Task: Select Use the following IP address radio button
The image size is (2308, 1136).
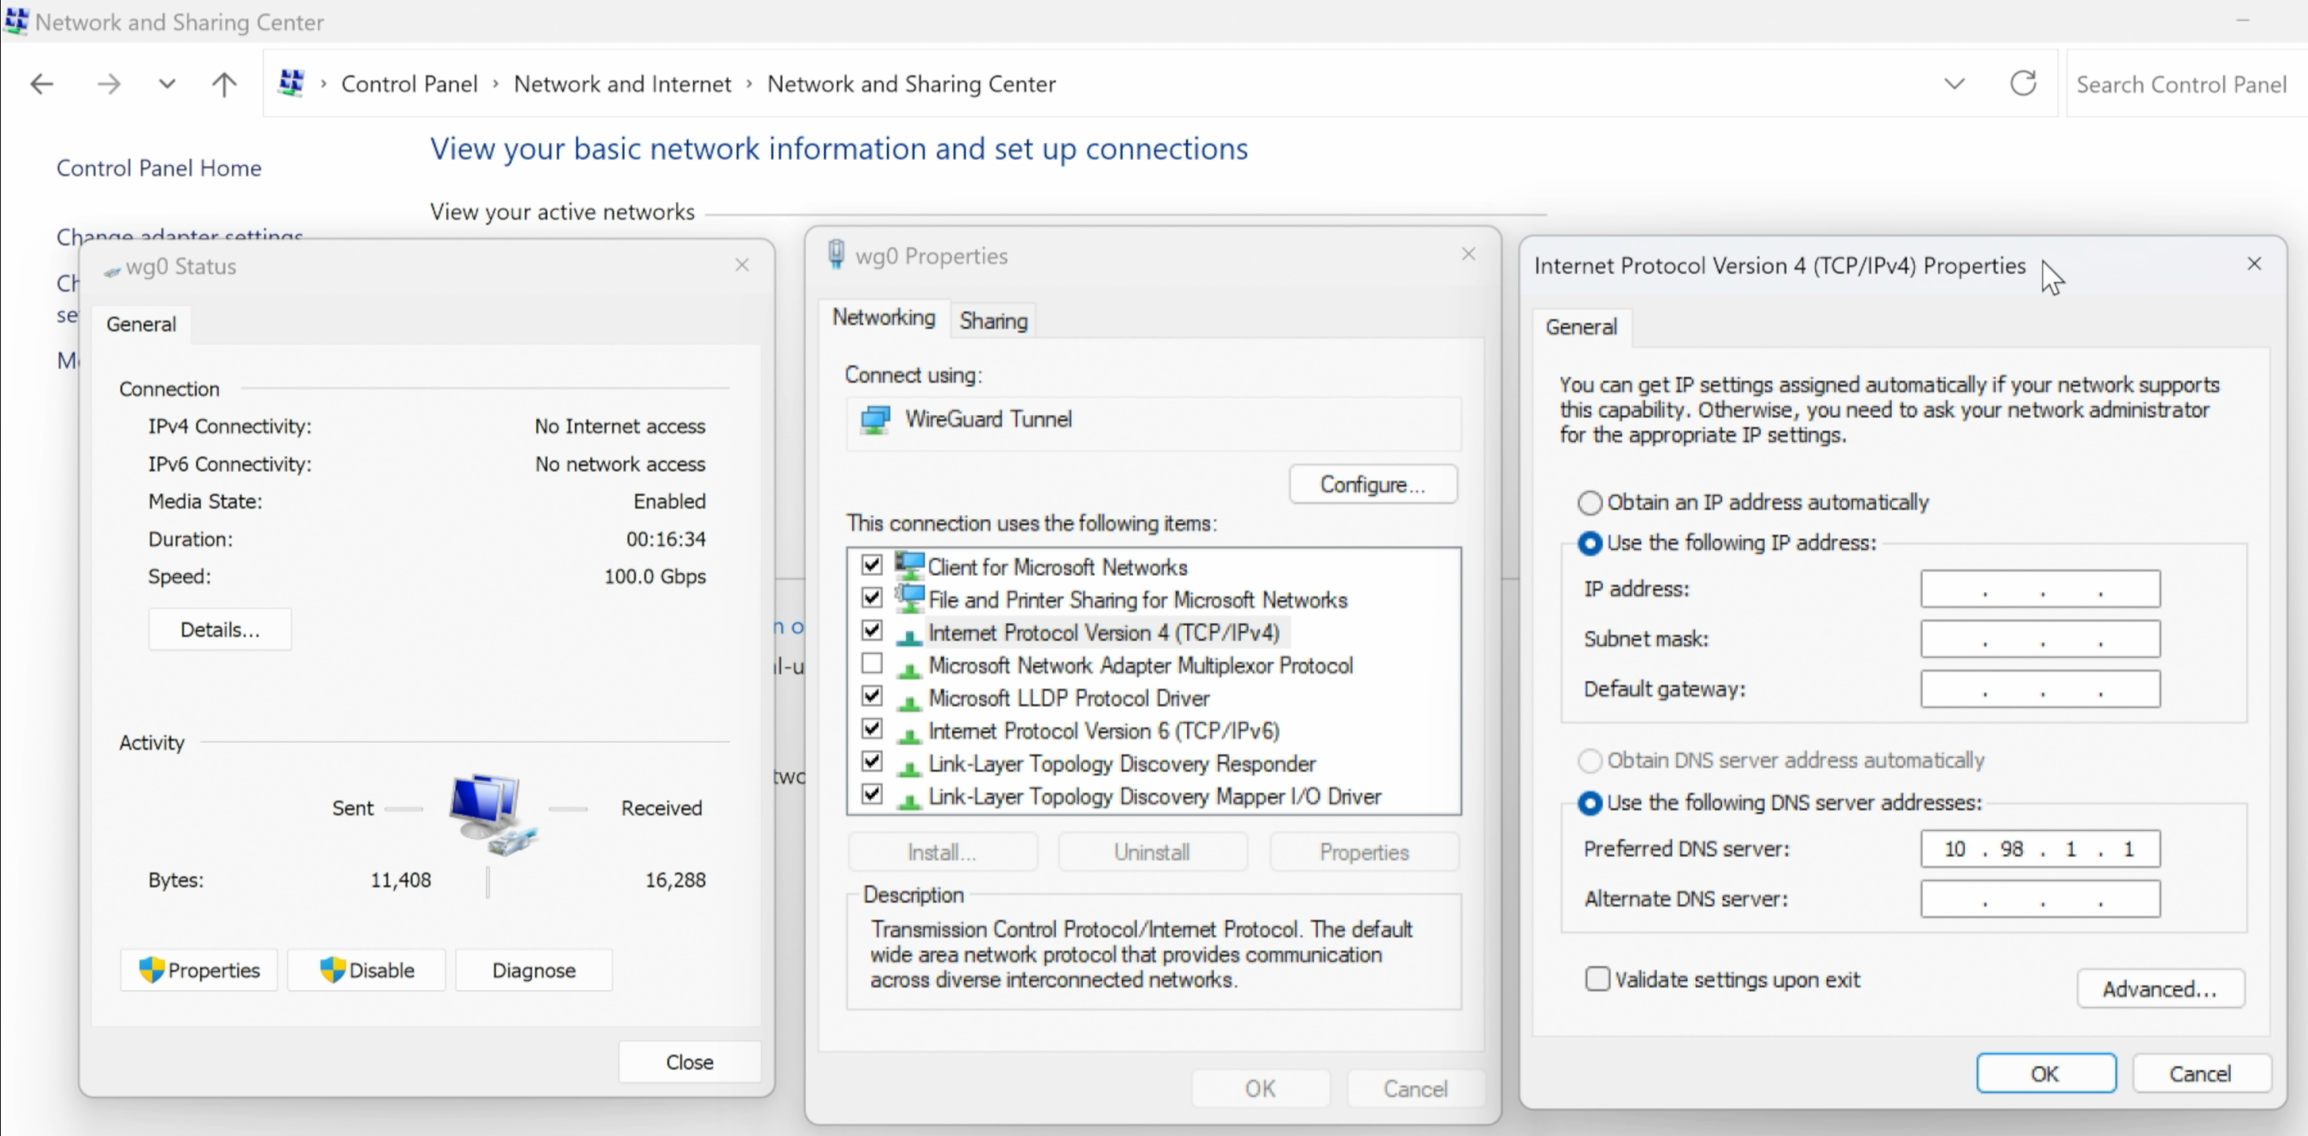Action: coord(1588,542)
